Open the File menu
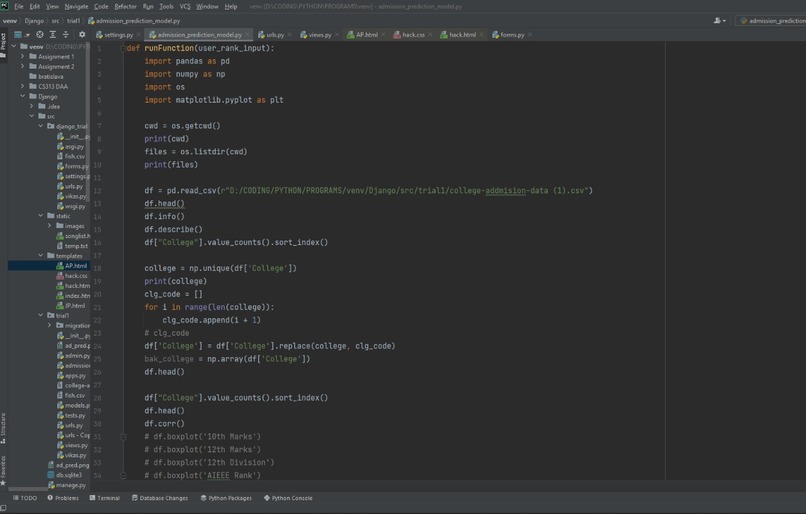The height and width of the screenshot is (514, 806). pyautogui.click(x=19, y=7)
